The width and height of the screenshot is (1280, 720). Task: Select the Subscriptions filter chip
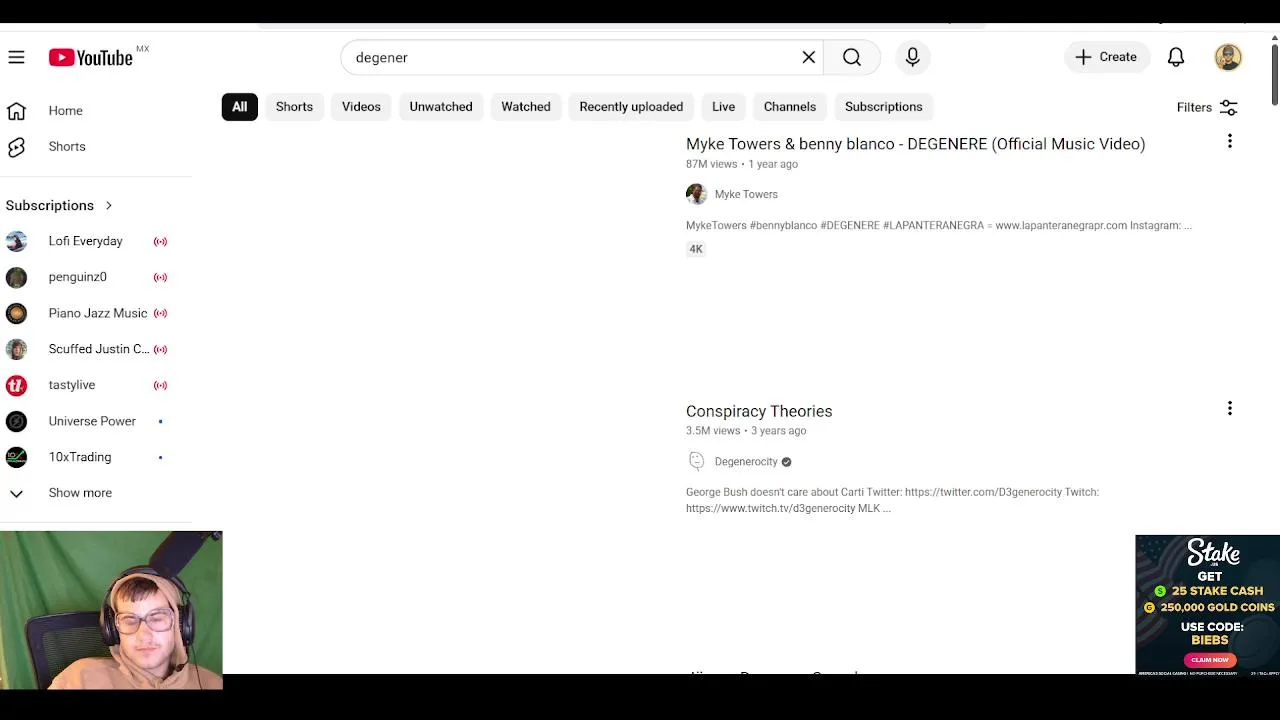coord(884,107)
